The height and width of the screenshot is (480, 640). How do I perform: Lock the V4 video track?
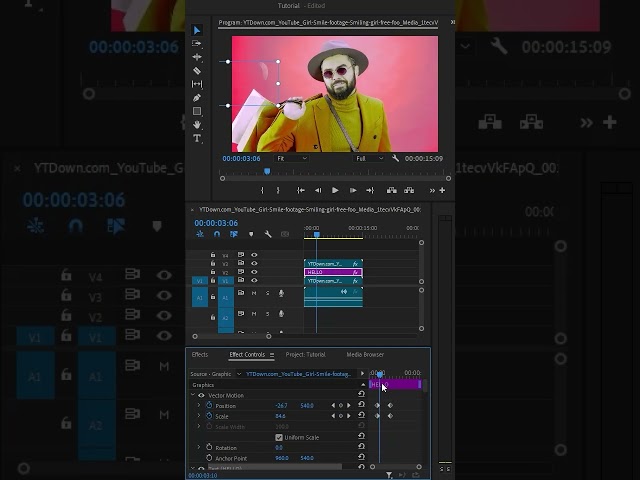pyautogui.click(x=213, y=255)
